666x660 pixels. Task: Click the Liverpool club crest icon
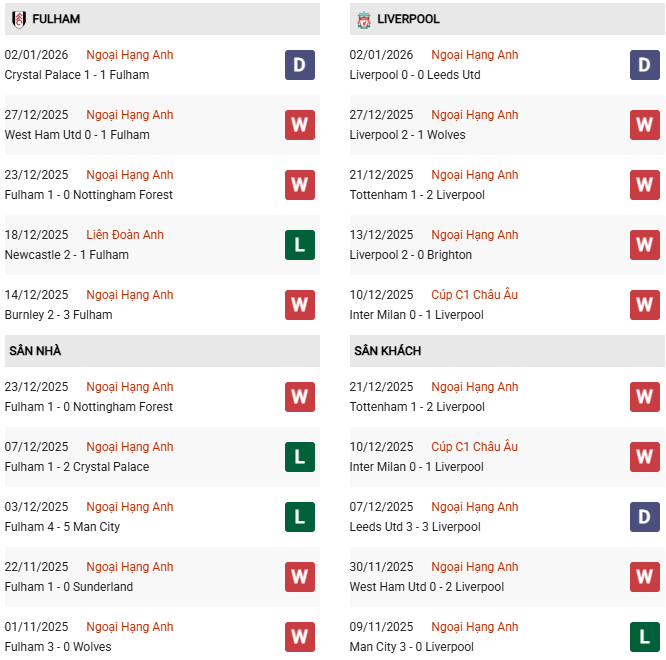[363, 19]
